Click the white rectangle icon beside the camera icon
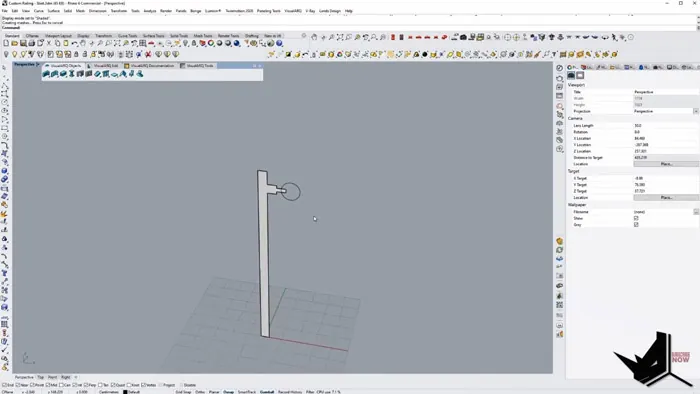Image resolution: width=700 pixels, height=394 pixels. pyautogui.click(x=580, y=75)
